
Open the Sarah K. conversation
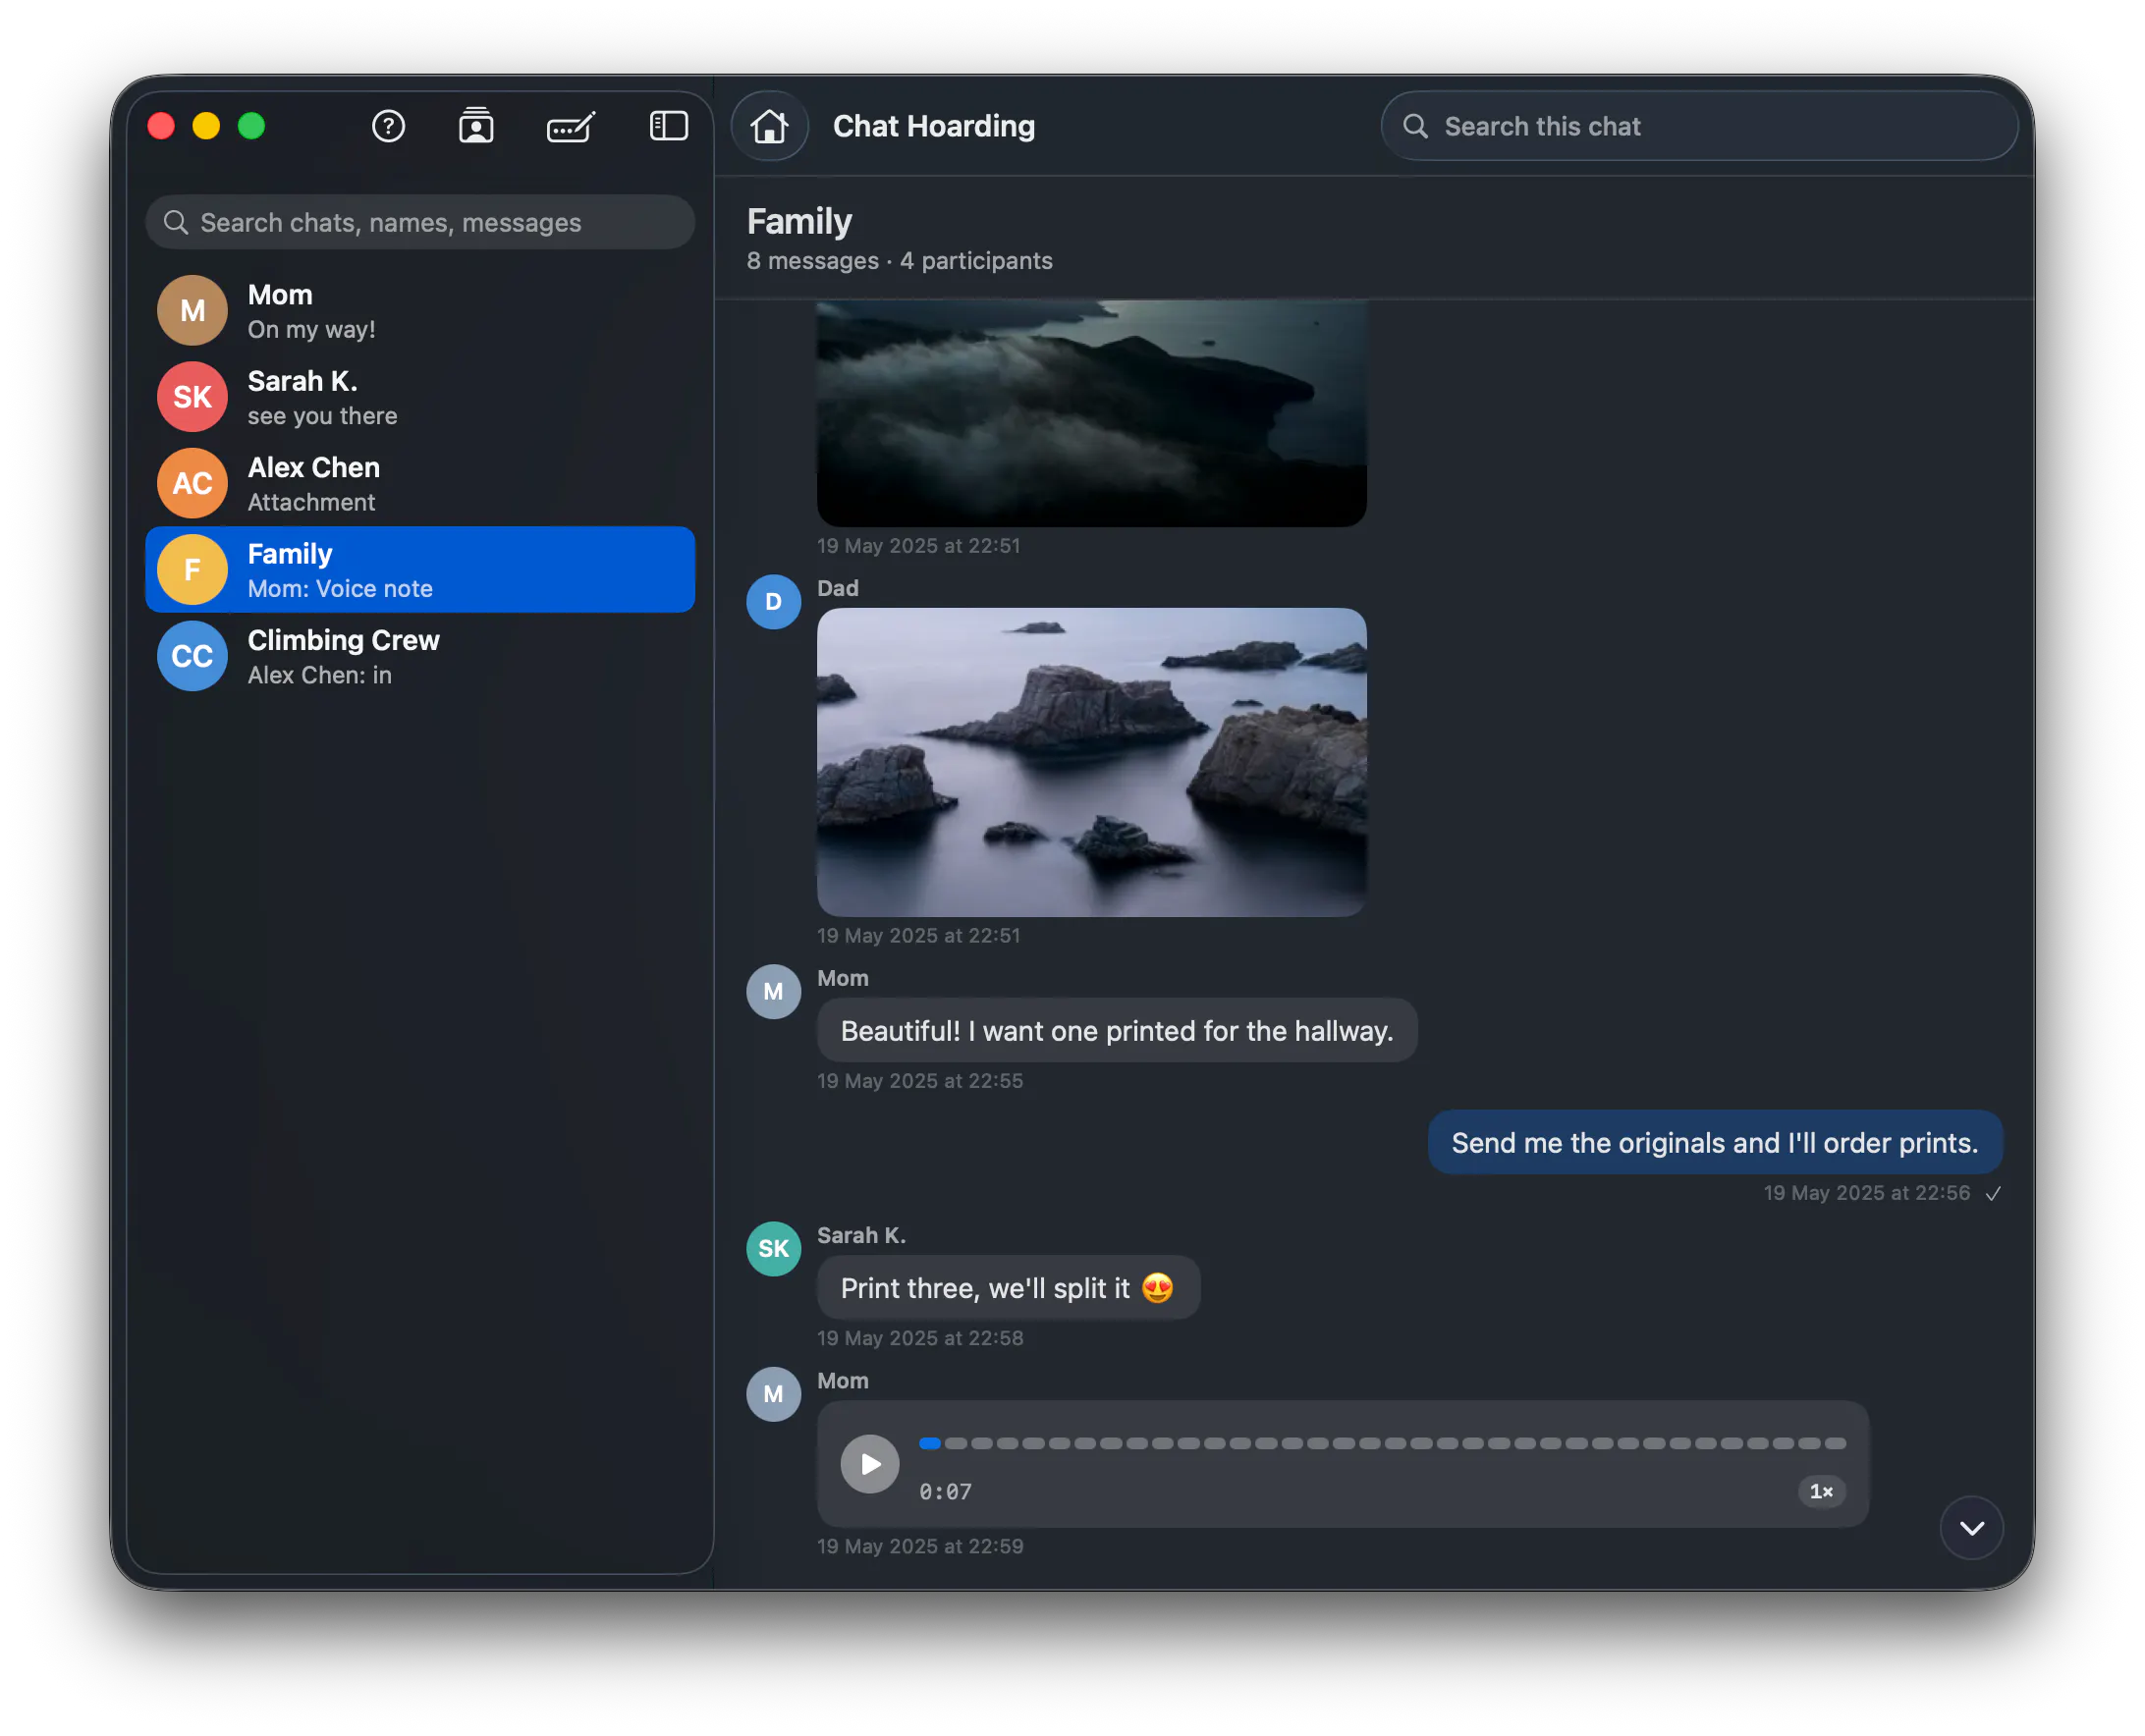[420, 397]
